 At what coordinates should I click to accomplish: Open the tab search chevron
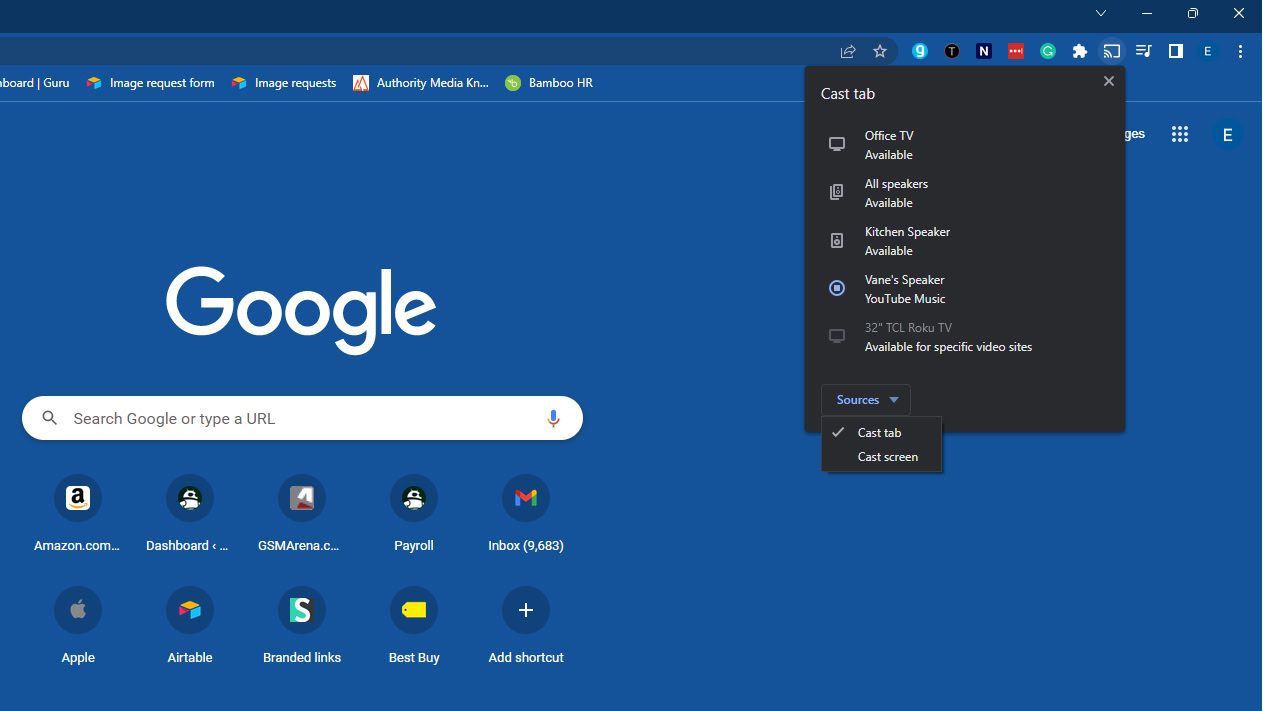pos(1100,13)
